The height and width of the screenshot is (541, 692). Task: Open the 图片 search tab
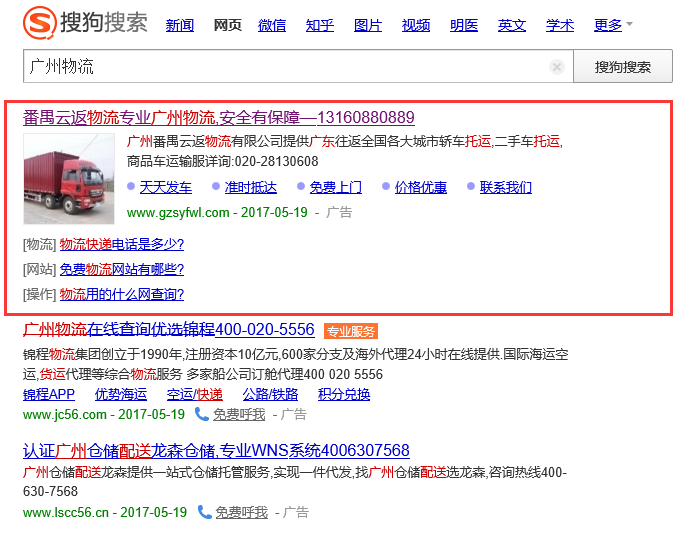click(368, 25)
